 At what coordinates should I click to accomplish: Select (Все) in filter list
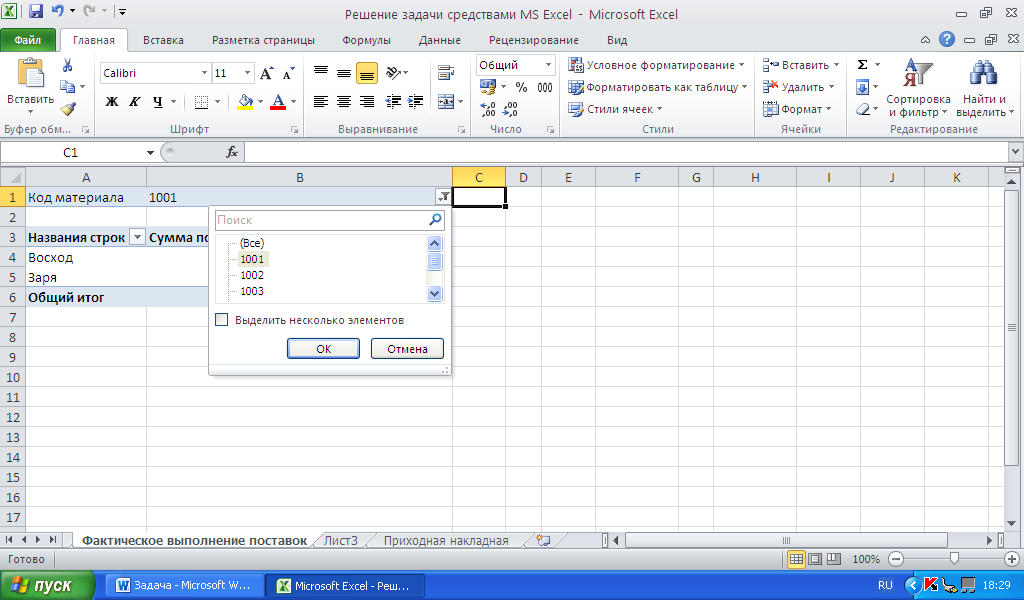coord(252,243)
